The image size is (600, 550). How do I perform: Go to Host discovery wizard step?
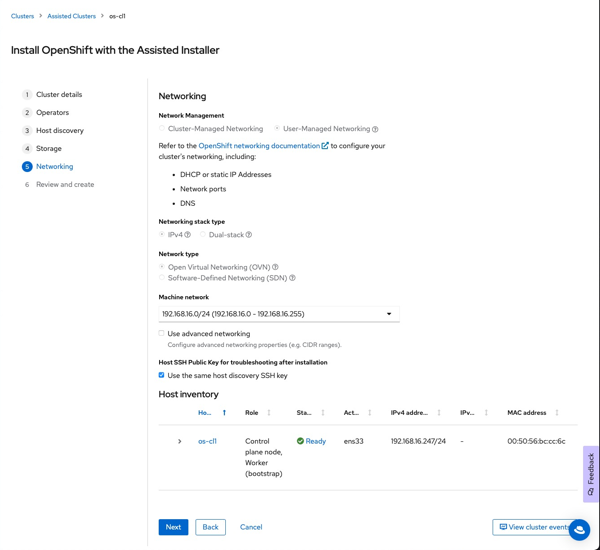[60, 131]
